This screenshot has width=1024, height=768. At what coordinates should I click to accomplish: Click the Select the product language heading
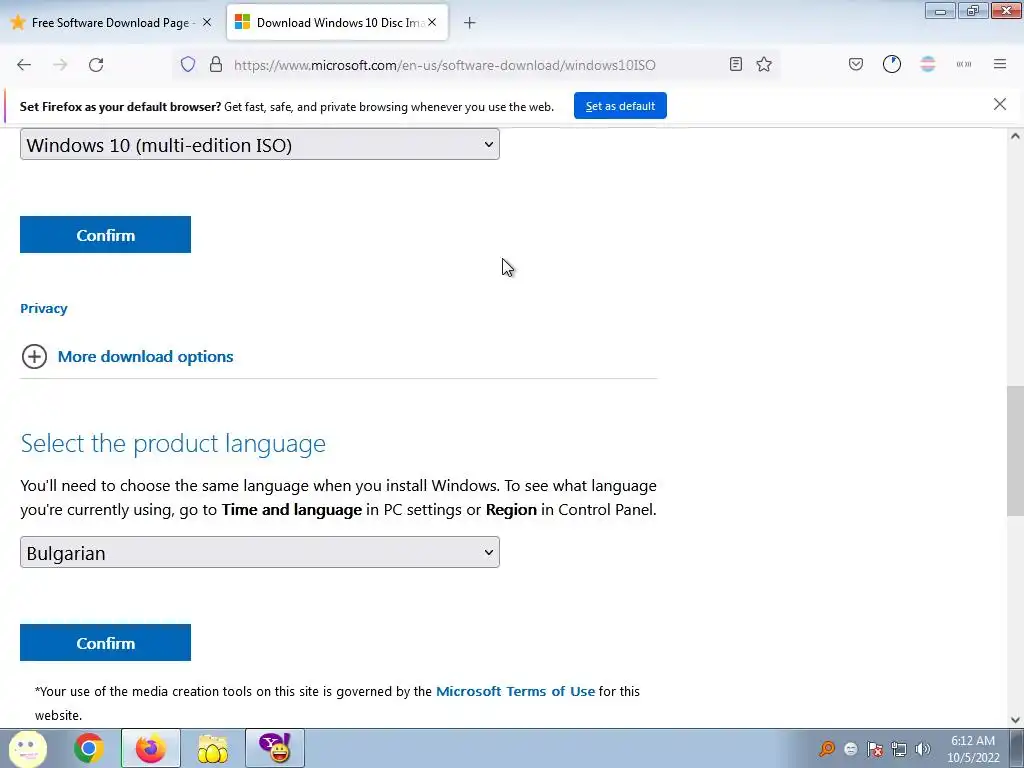click(x=173, y=443)
